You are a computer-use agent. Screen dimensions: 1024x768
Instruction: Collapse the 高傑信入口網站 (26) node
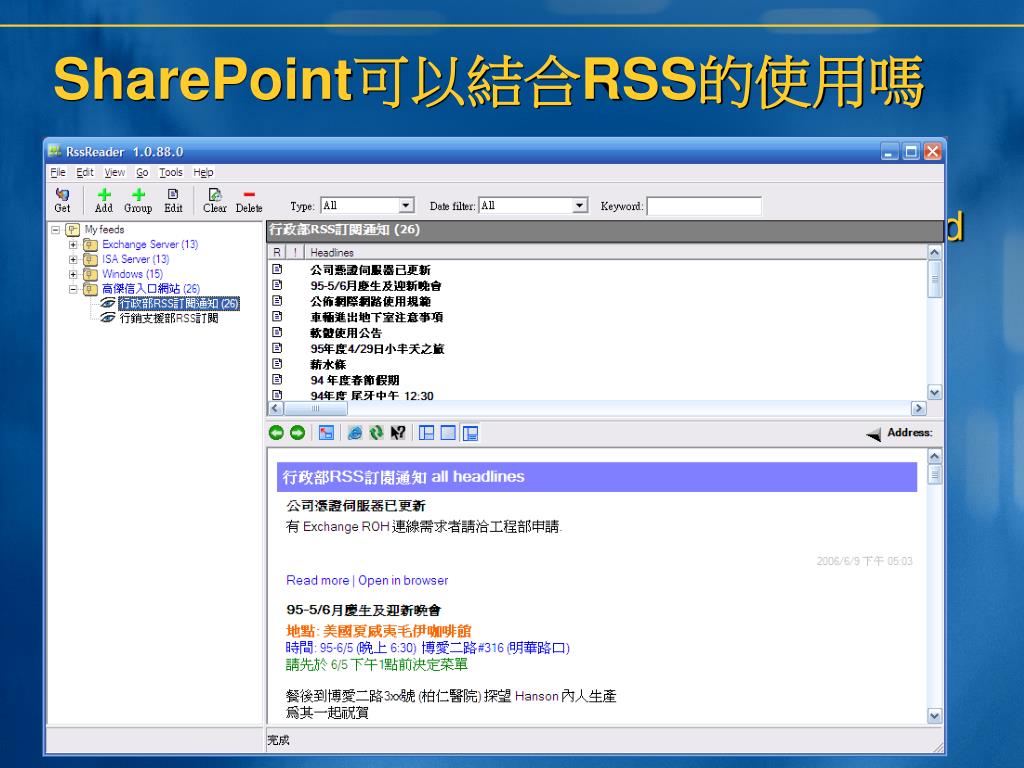pyautogui.click(x=73, y=289)
